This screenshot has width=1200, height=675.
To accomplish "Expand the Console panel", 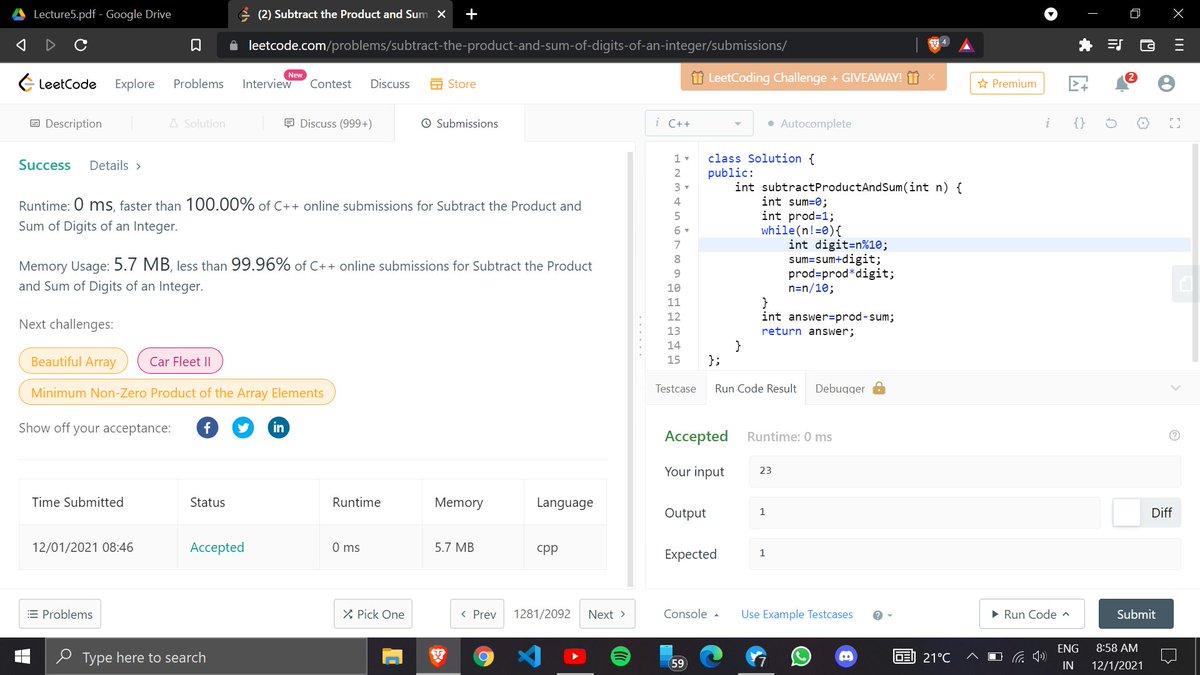I will pyautogui.click(x=691, y=614).
